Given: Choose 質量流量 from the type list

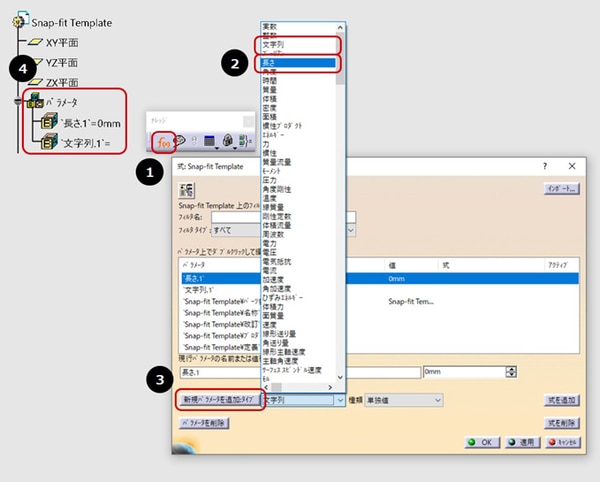Looking at the screenshot, I should tap(277, 162).
